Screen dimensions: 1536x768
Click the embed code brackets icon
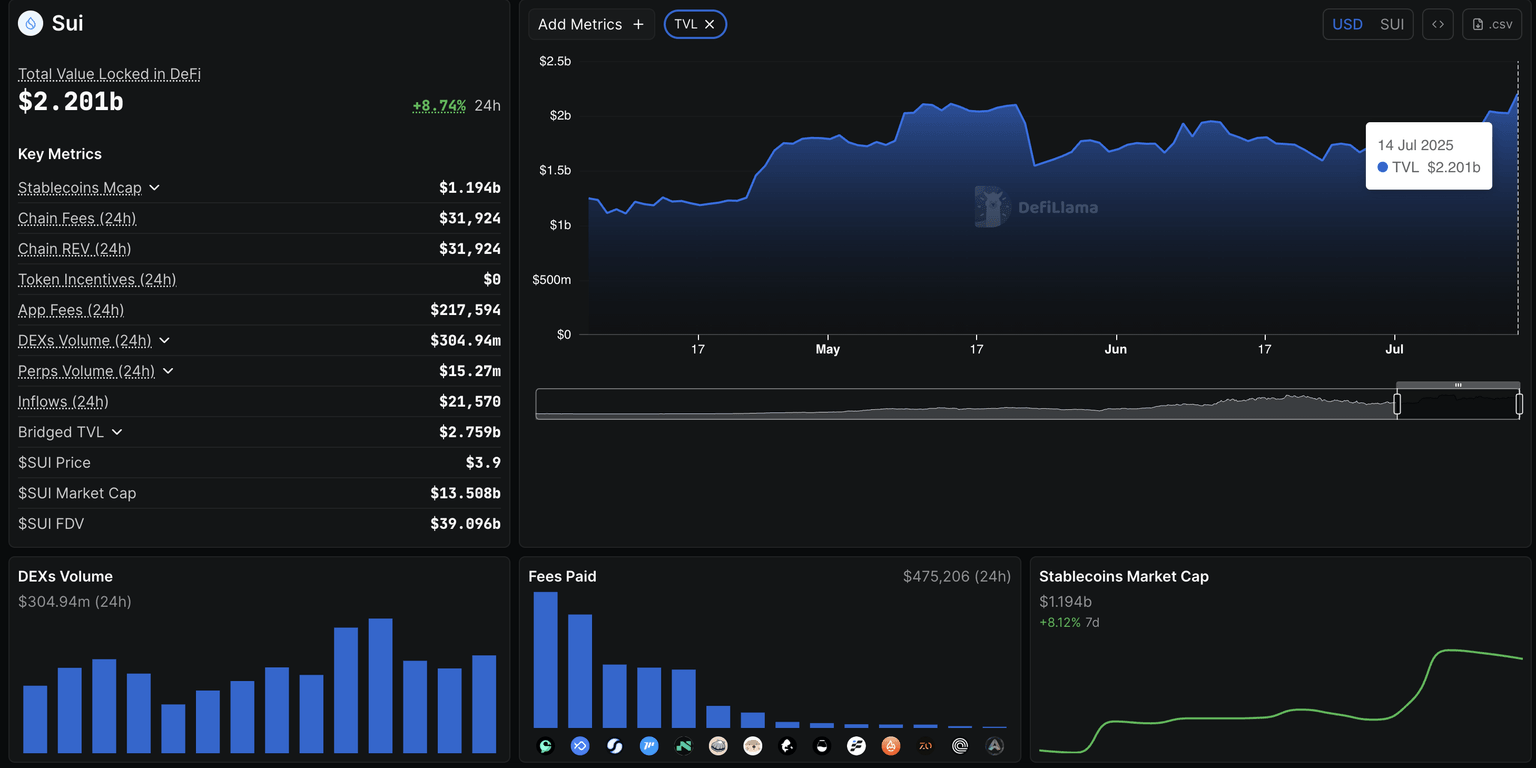(x=1437, y=24)
